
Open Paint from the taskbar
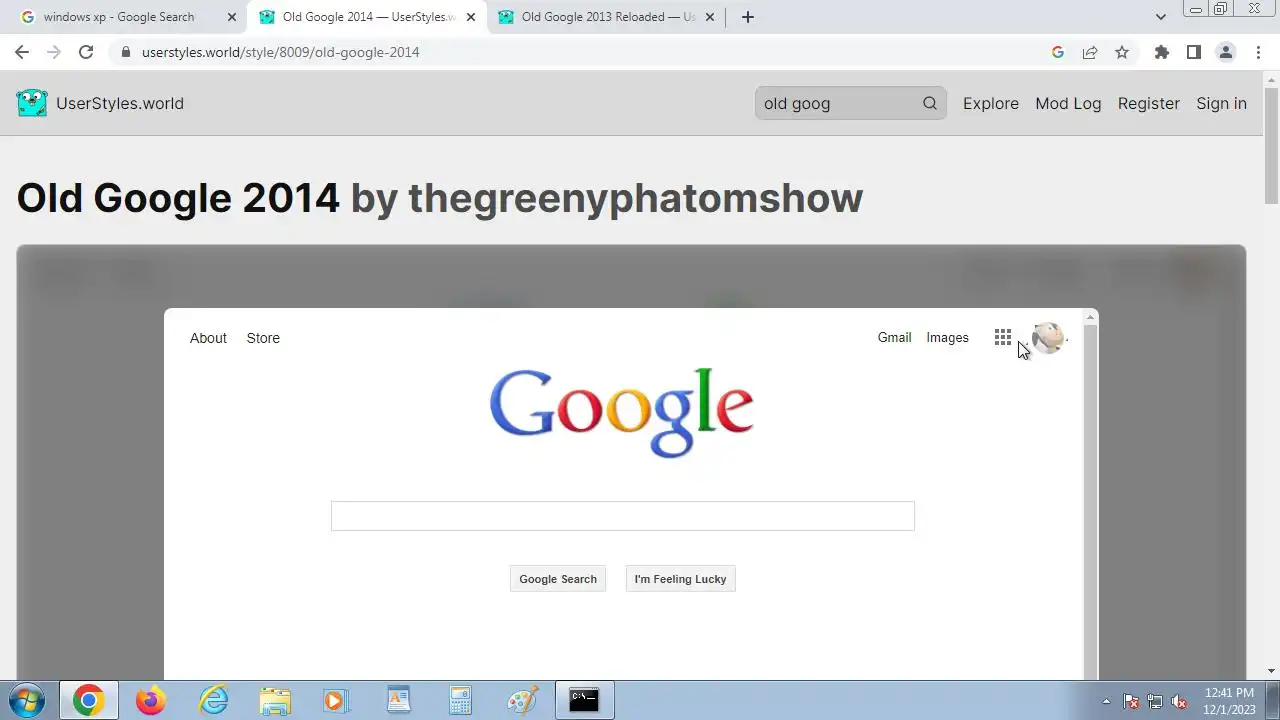522,700
